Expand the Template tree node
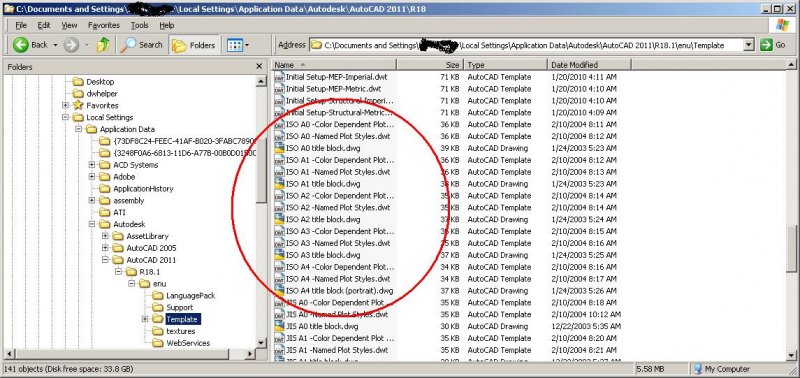The width and height of the screenshot is (800, 378). pos(145,319)
